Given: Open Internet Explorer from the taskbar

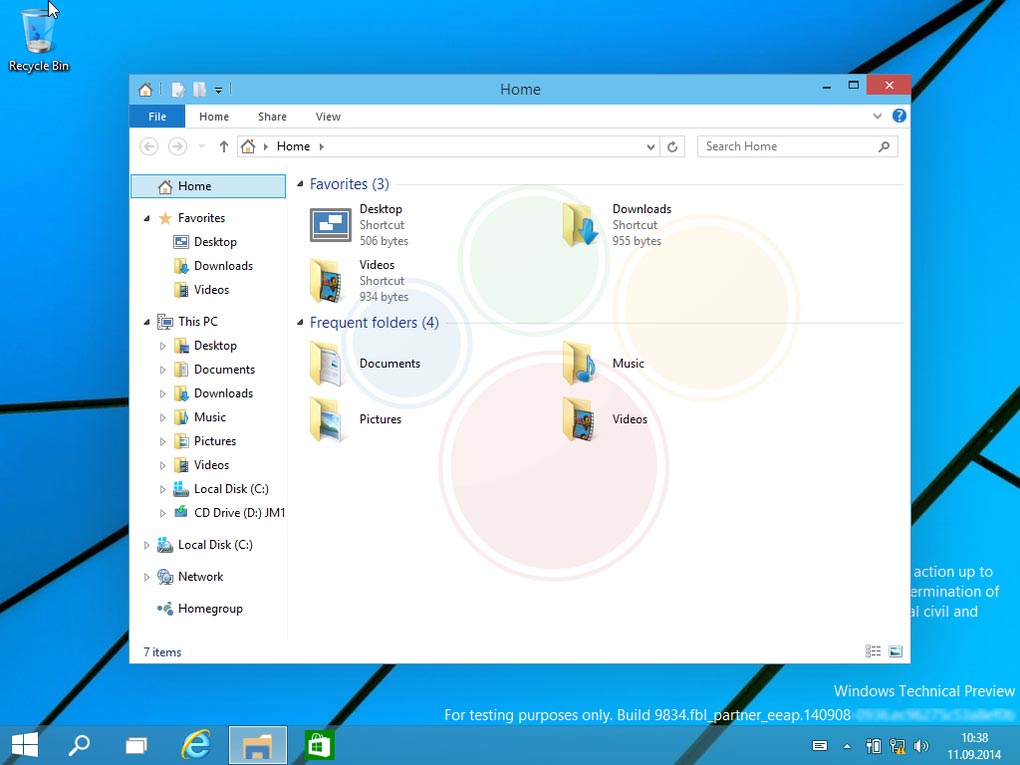Looking at the screenshot, I should point(196,745).
